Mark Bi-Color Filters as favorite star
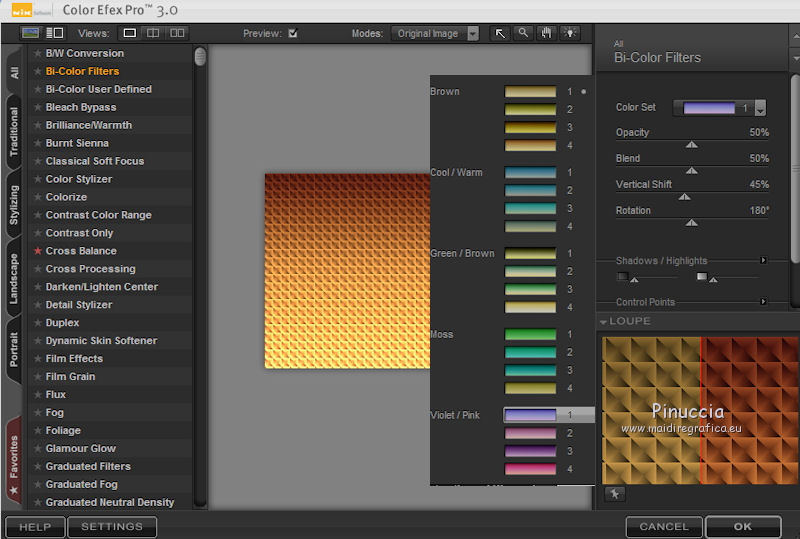This screenshot has width=800, height=539. coord(38,72)
